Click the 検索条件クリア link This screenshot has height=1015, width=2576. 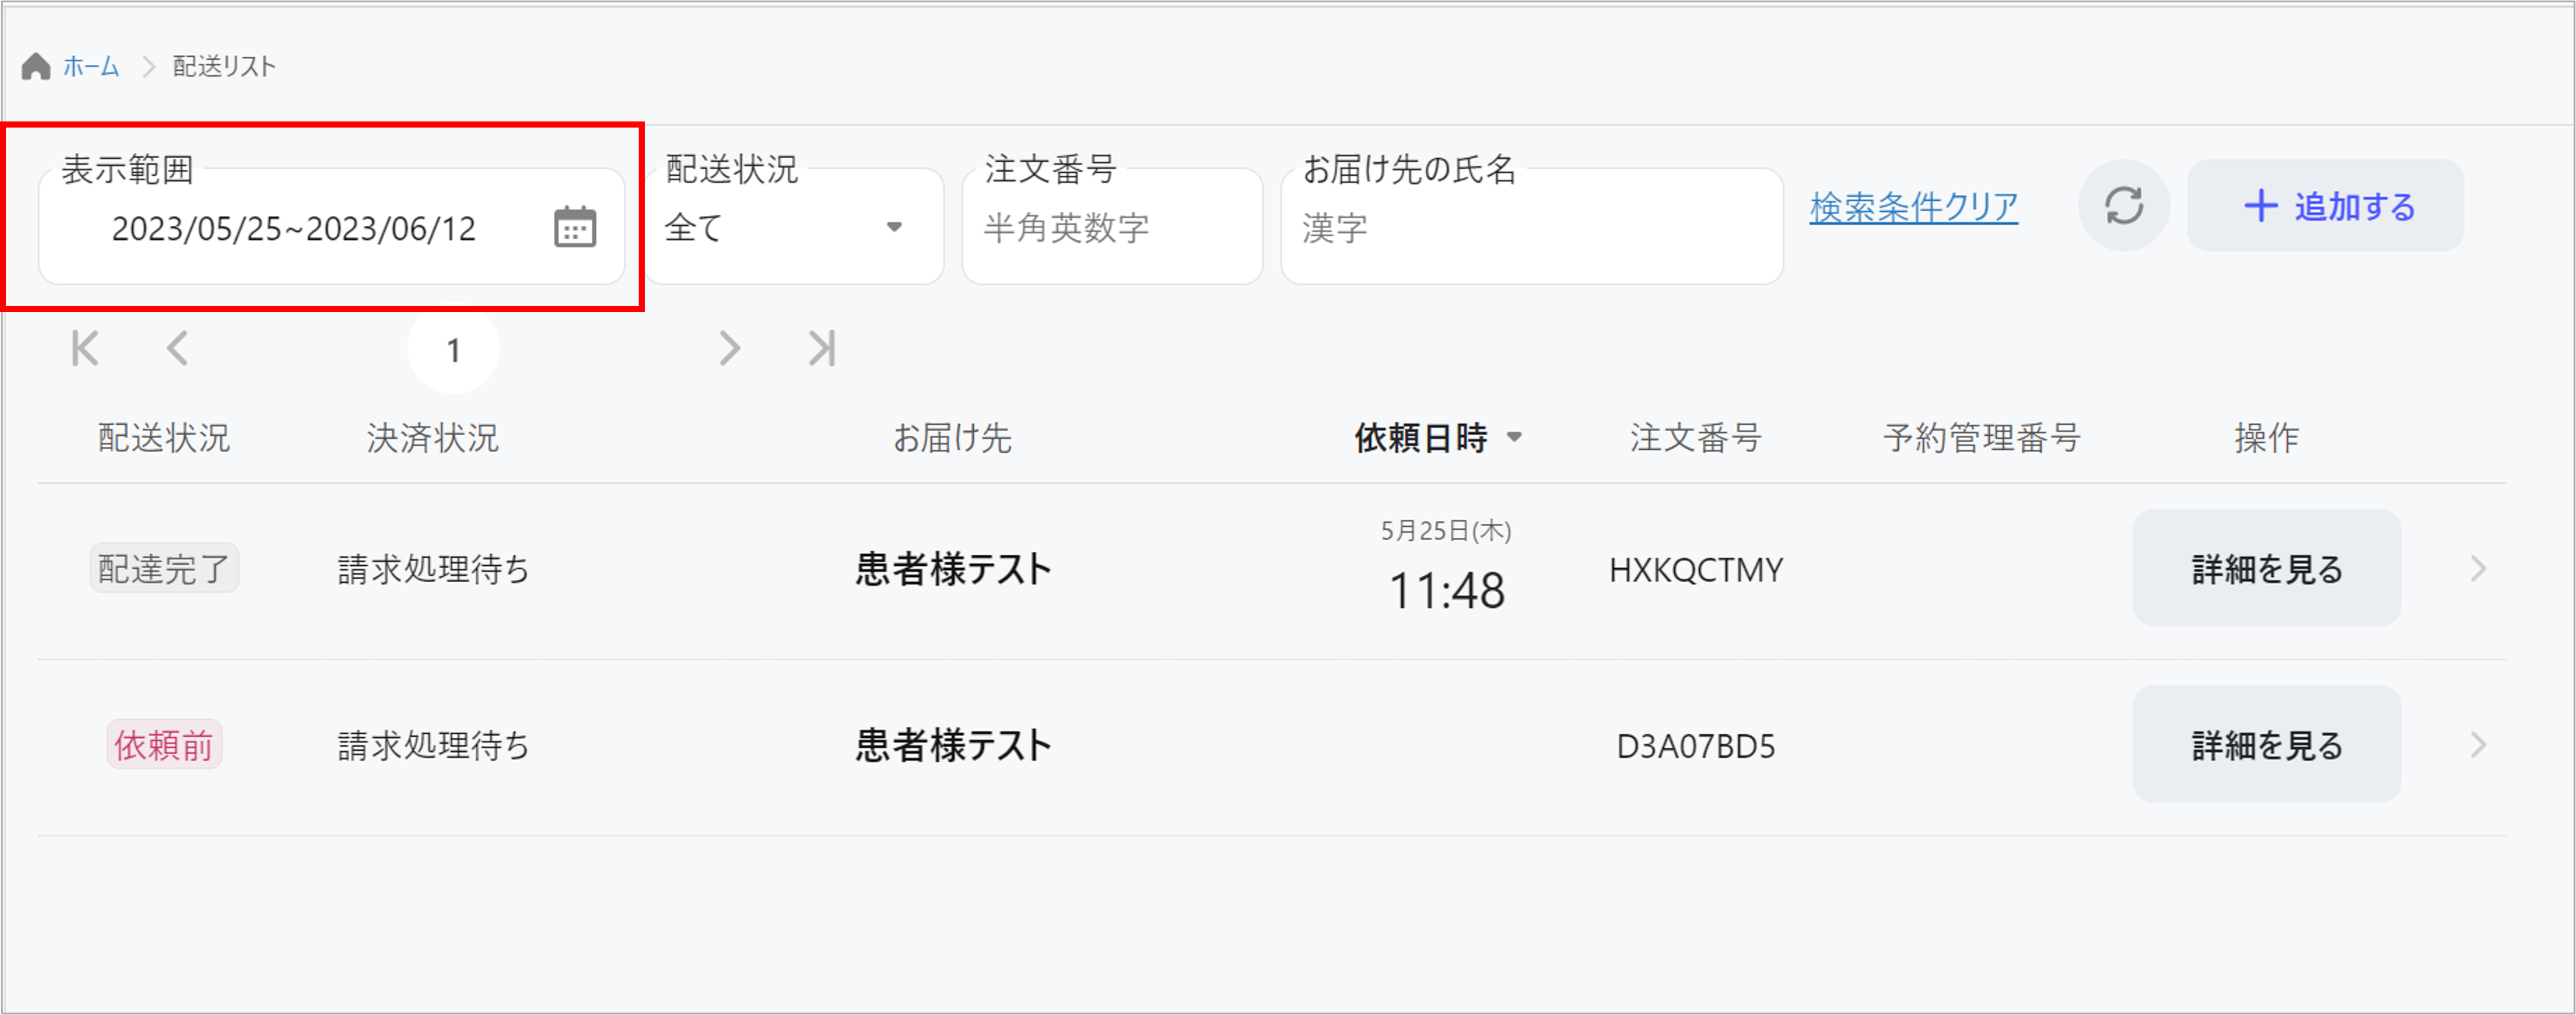click(x=1913, y=207)
